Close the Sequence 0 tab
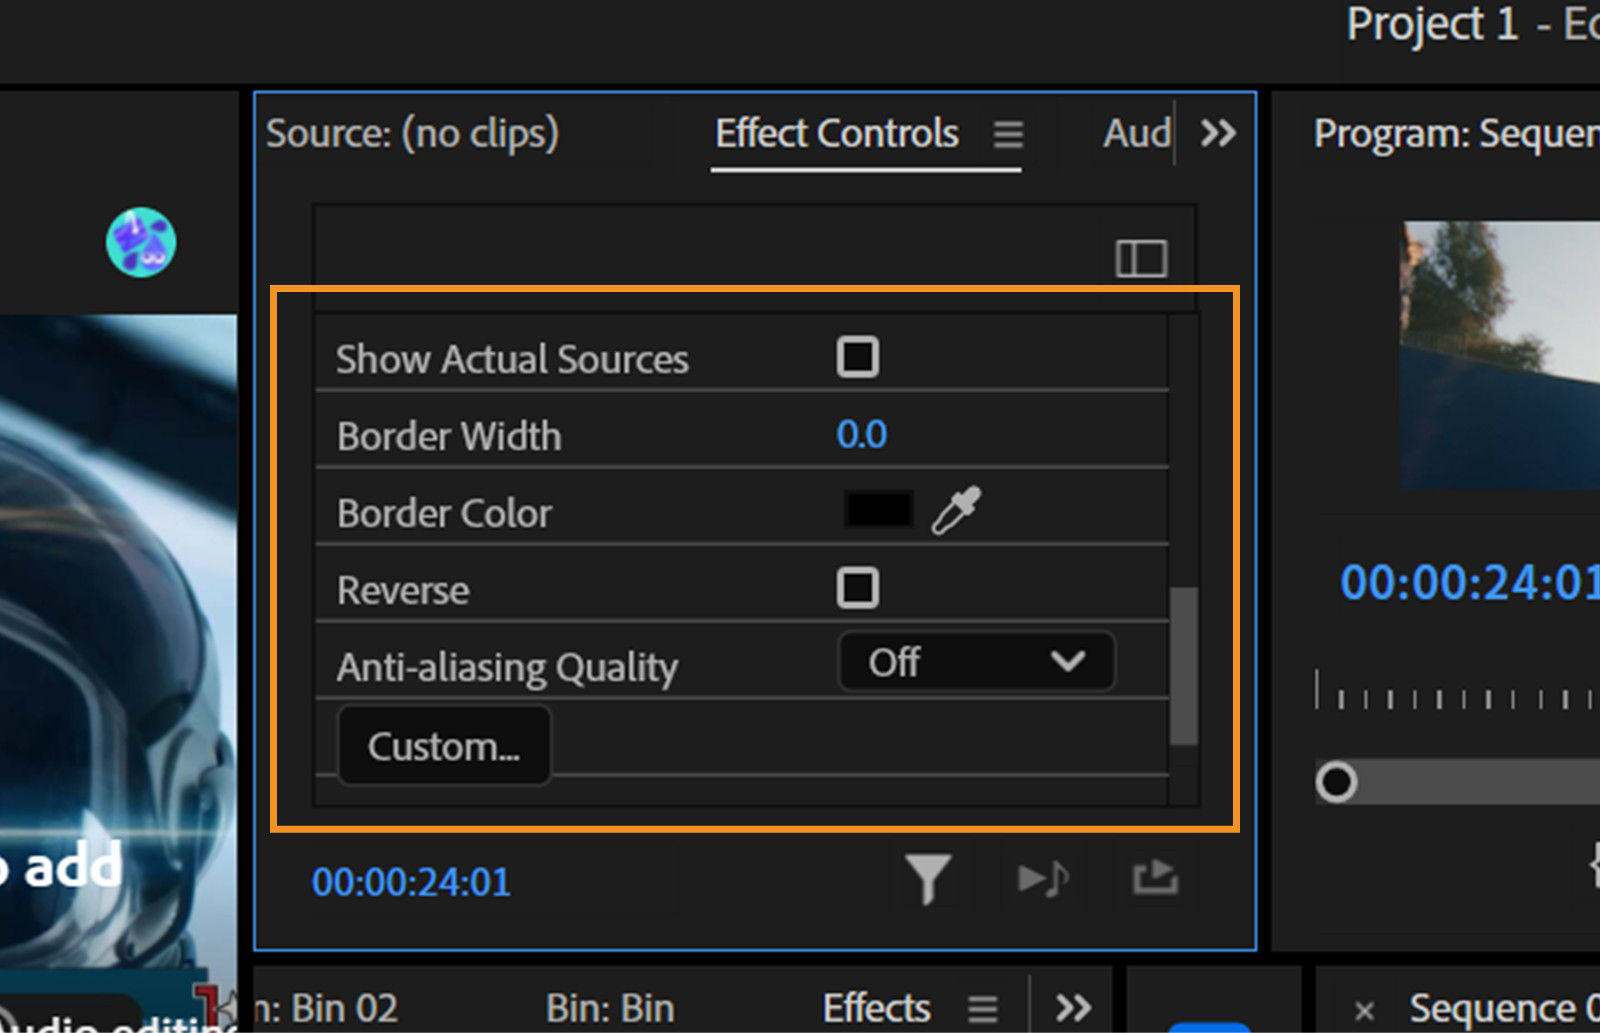The image size is (1600, 1033). coord(1366,1008)
